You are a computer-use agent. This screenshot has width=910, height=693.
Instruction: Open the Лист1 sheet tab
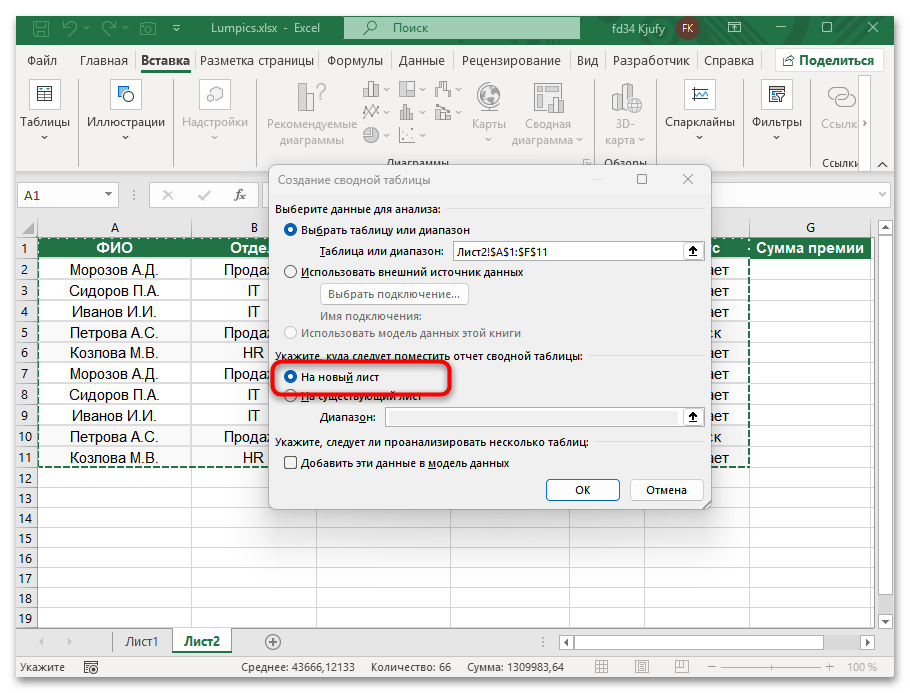(x=141, y=641)
